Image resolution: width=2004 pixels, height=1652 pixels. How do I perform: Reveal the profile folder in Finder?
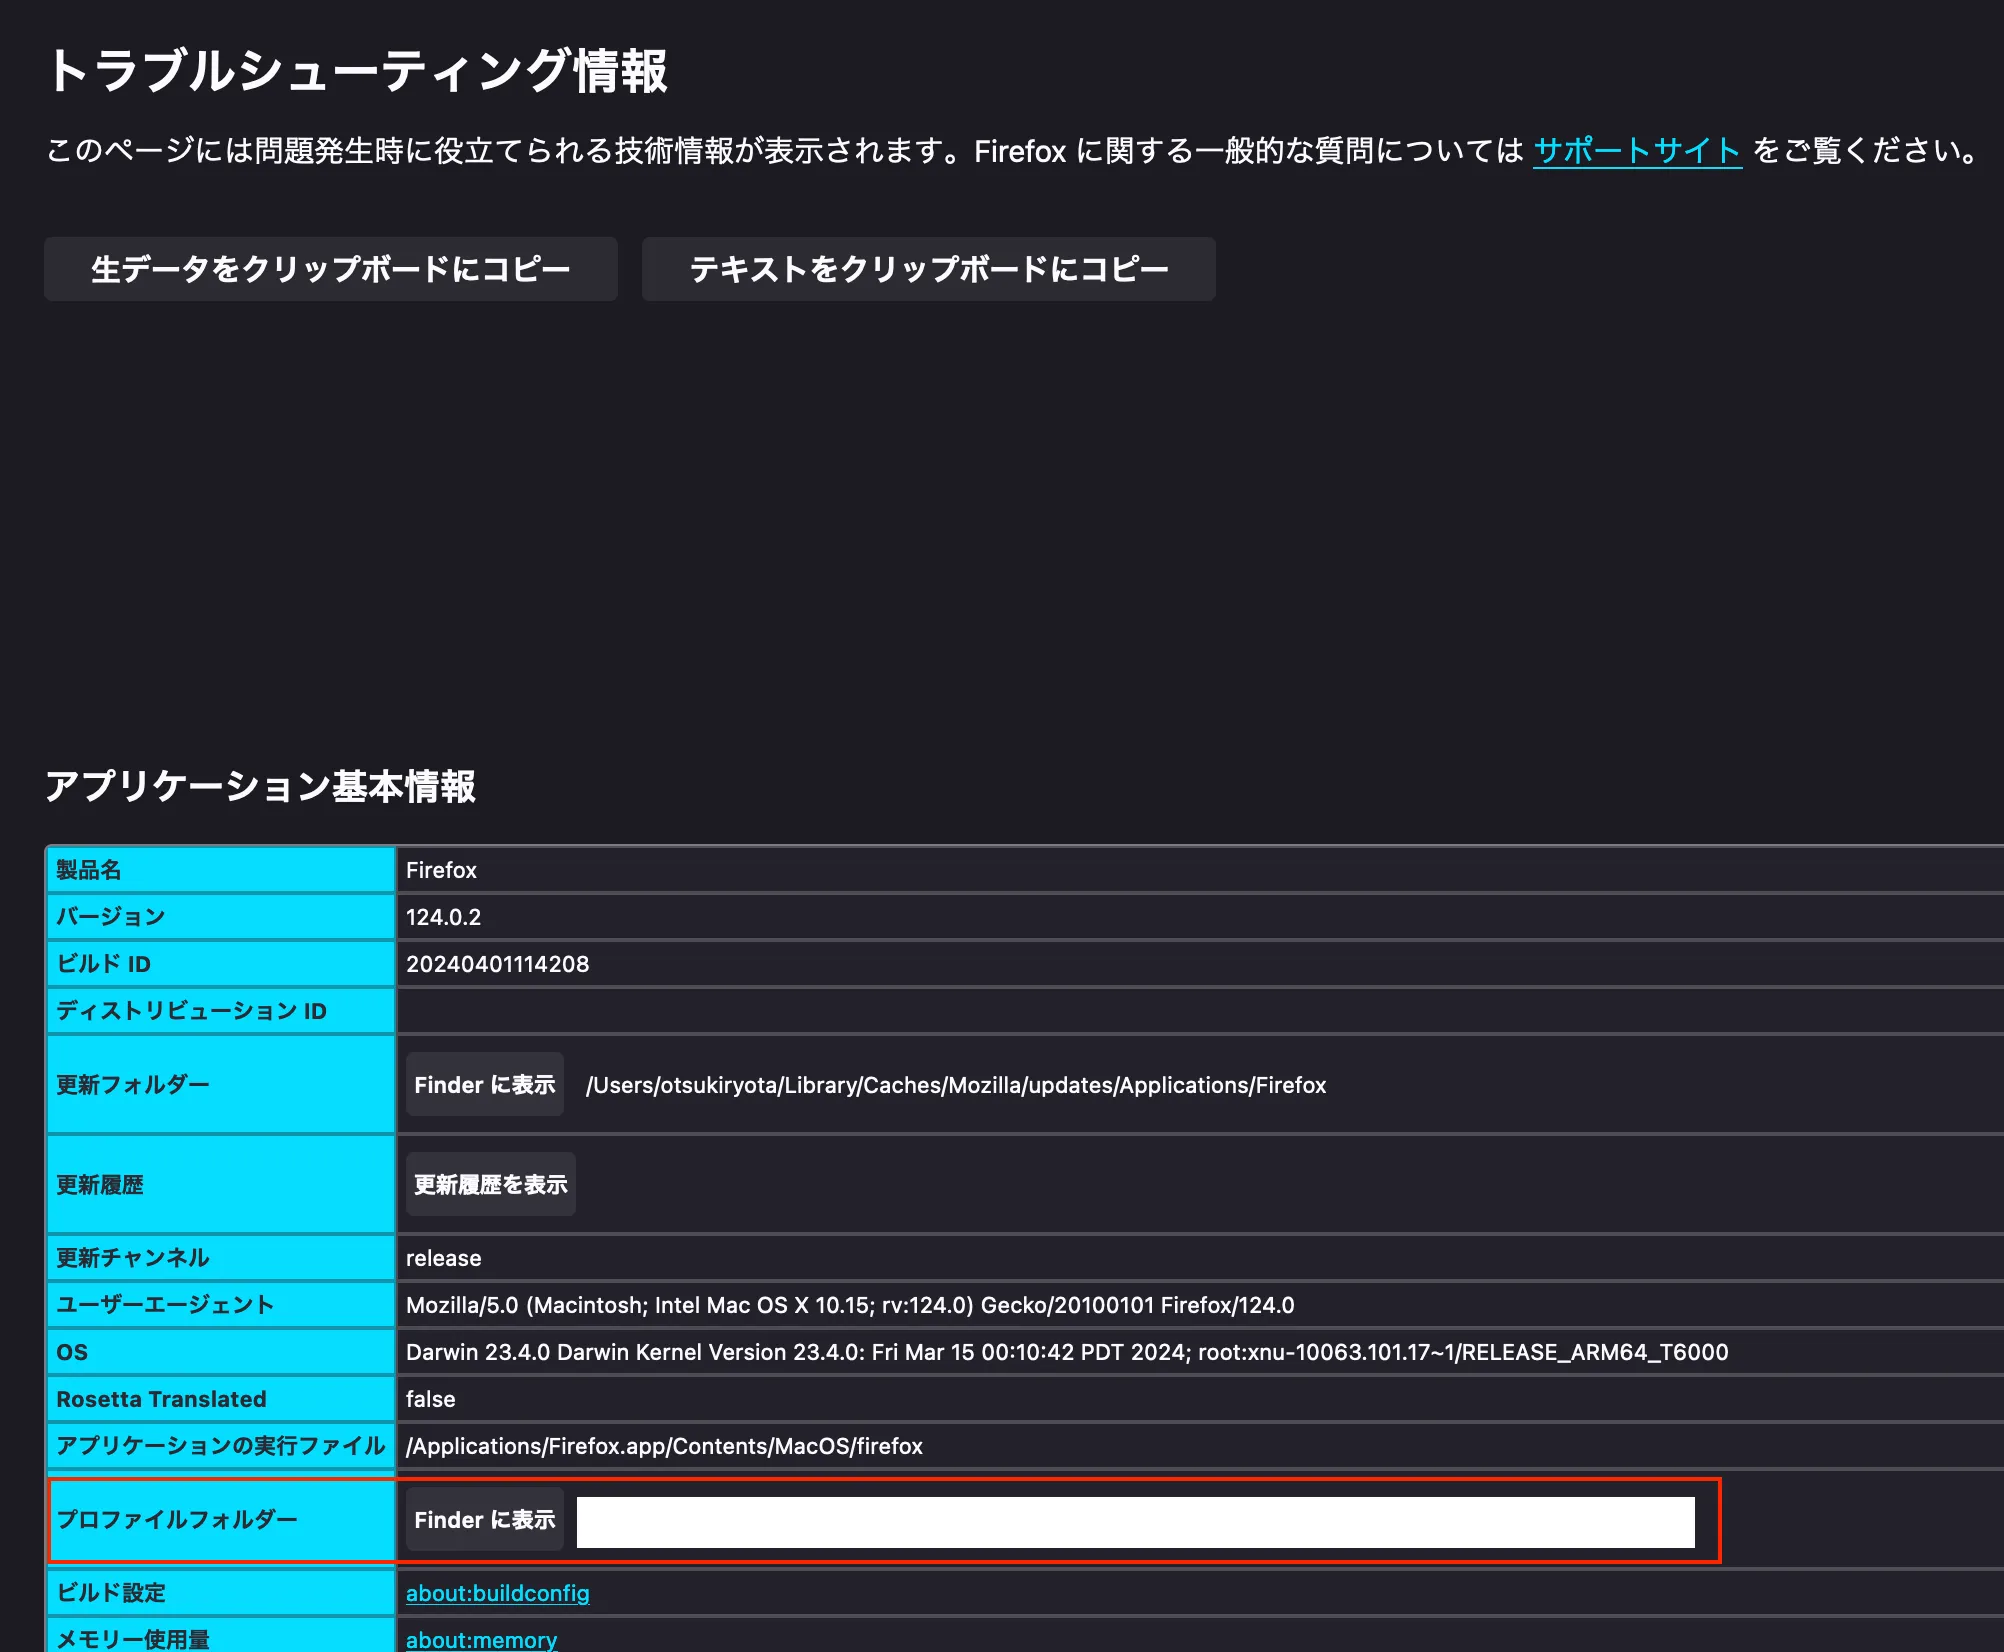click(x=484, y=1519)
